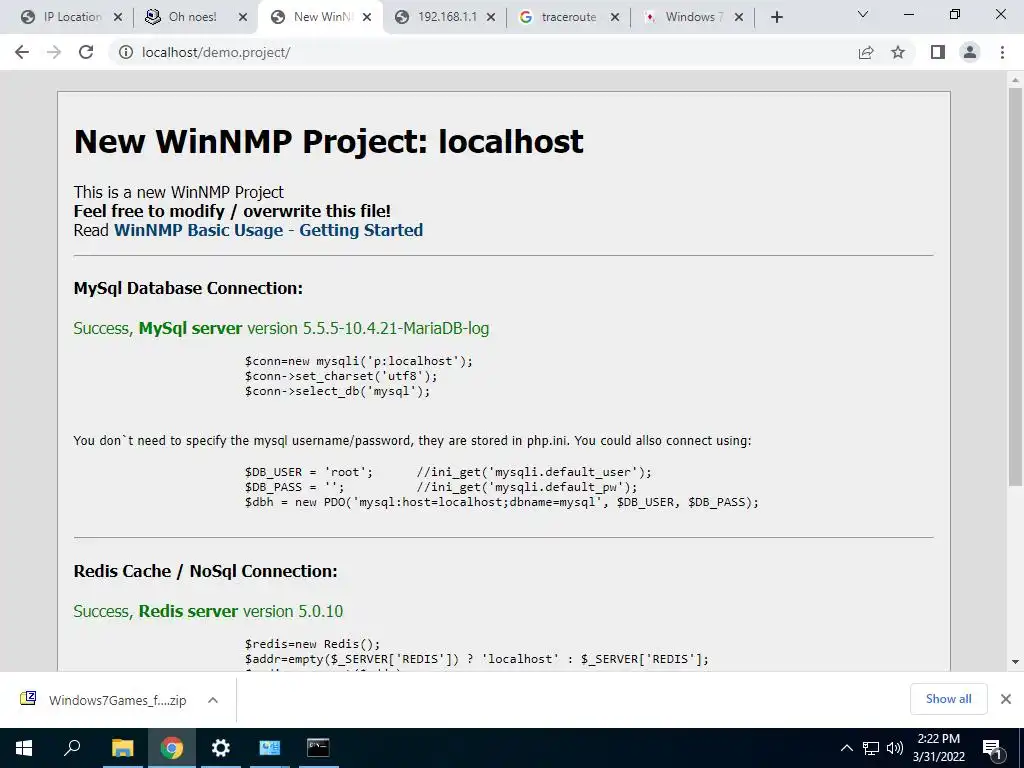This screenshot has width=1024, height=768.
Task: Click the Redis server version 5.0.10 text
Action: tap(208, 611)
